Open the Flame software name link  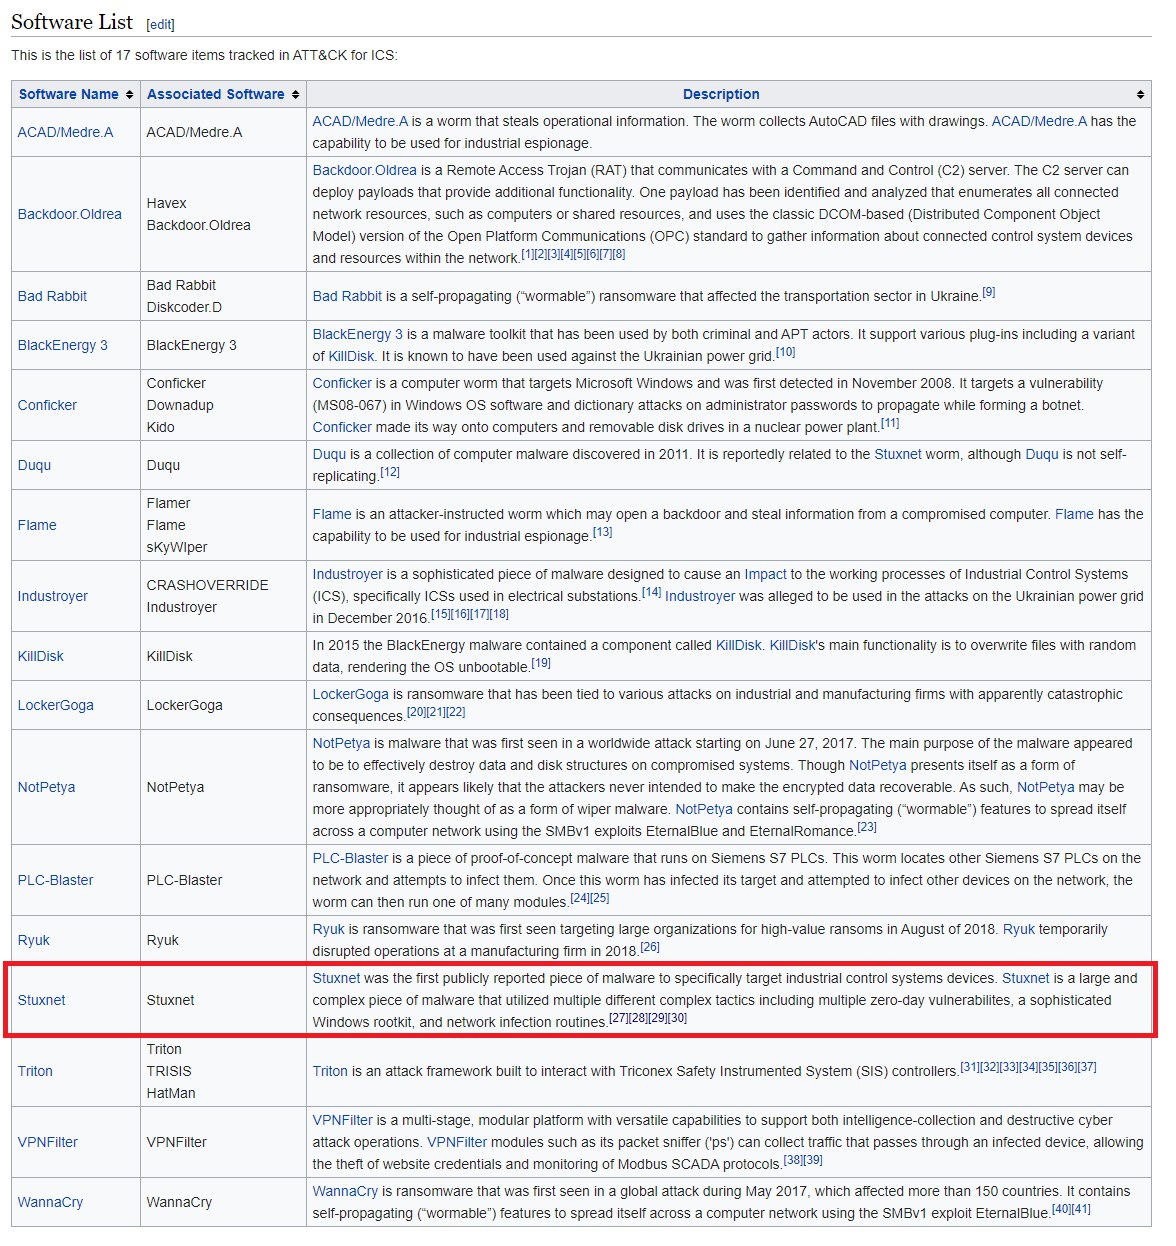(x=37, y=525)
